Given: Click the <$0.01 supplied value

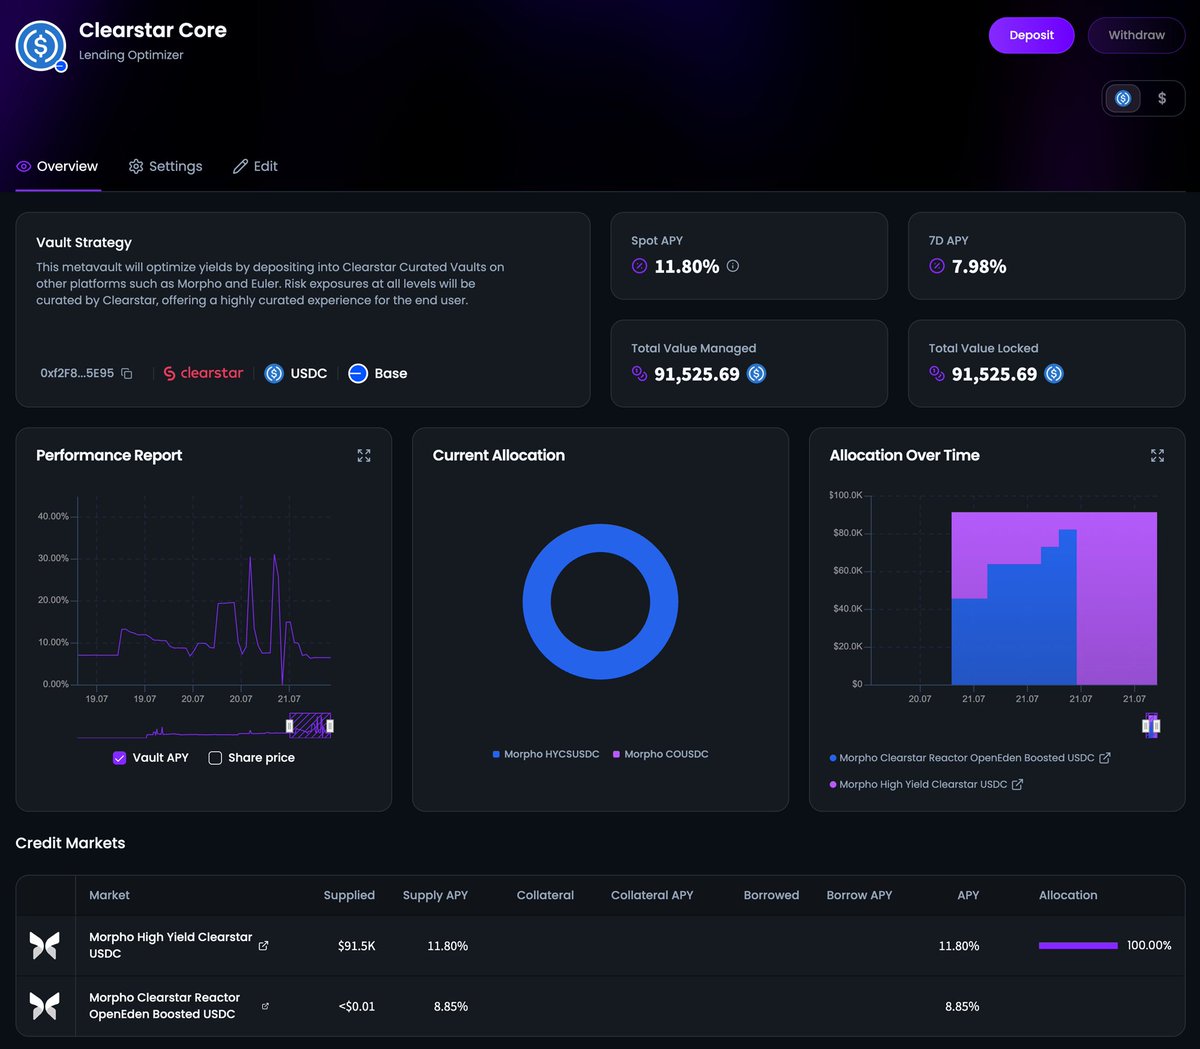Looking at the screenshot, I should click(357, 1006).
